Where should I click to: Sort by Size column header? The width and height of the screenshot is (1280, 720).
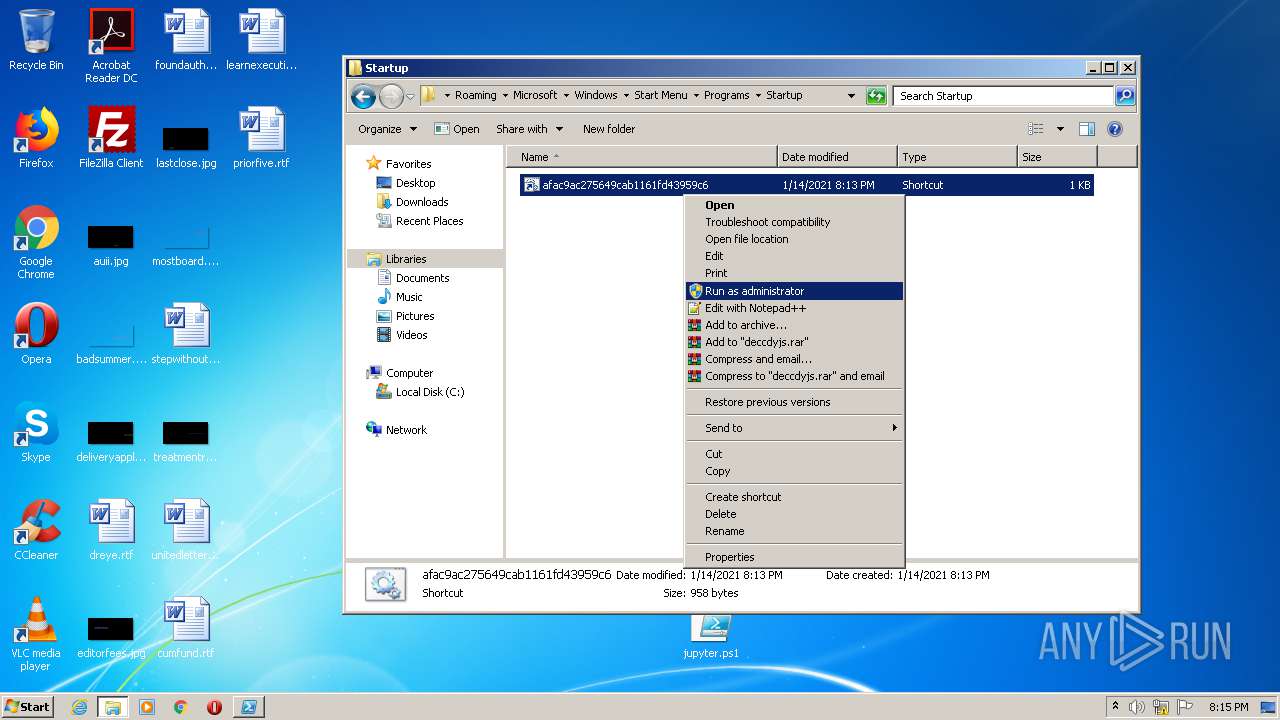click(x=1057, y=157)
